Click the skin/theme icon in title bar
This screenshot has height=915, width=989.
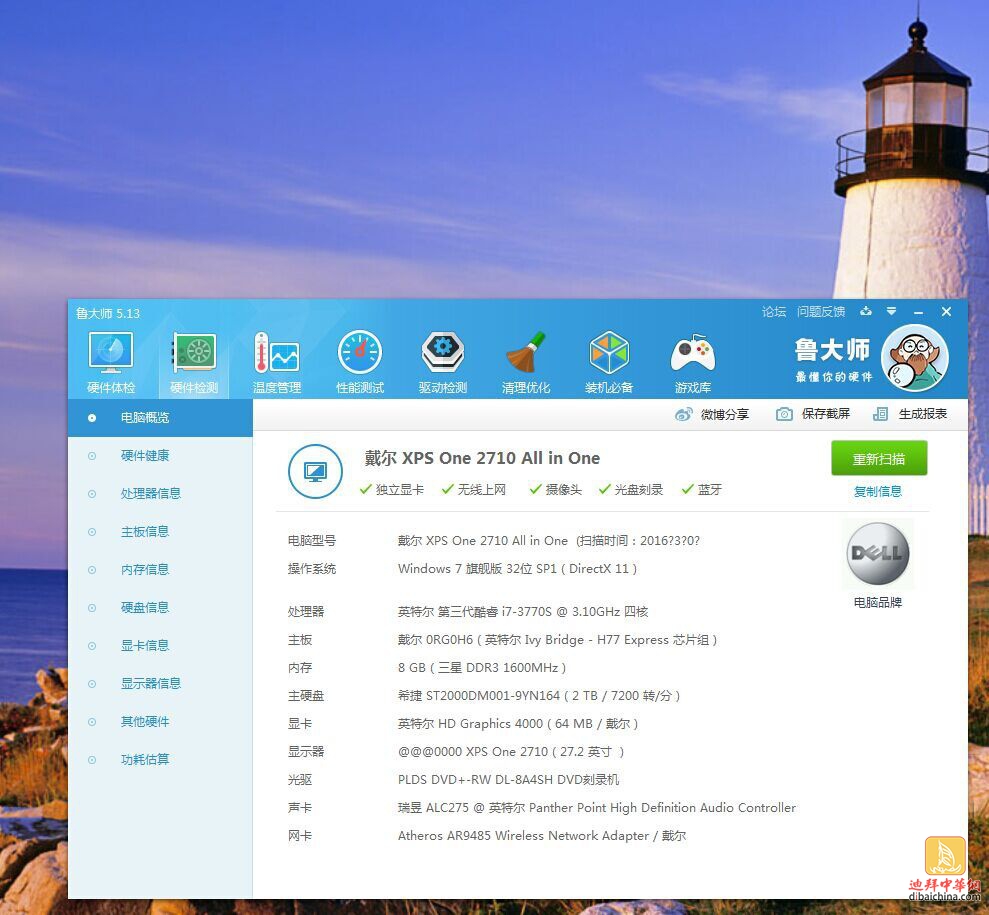tap(866, 311)
